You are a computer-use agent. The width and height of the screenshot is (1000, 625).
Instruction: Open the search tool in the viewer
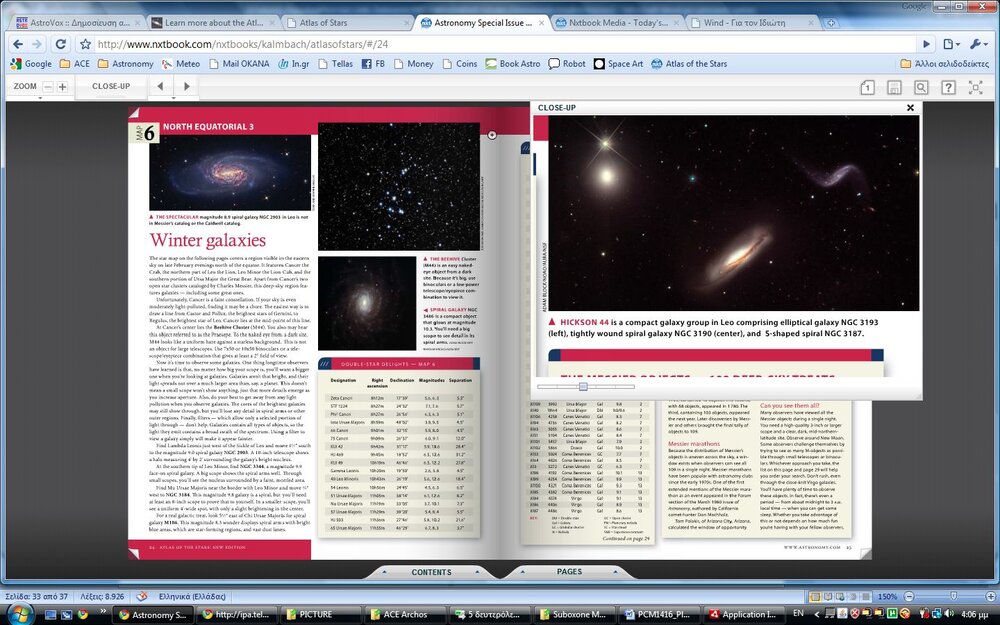tap(922, 87)
